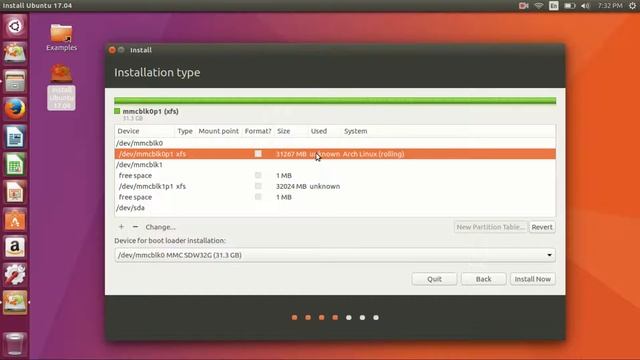
Task: Select the /dev/sda device row
Action: 335,208
